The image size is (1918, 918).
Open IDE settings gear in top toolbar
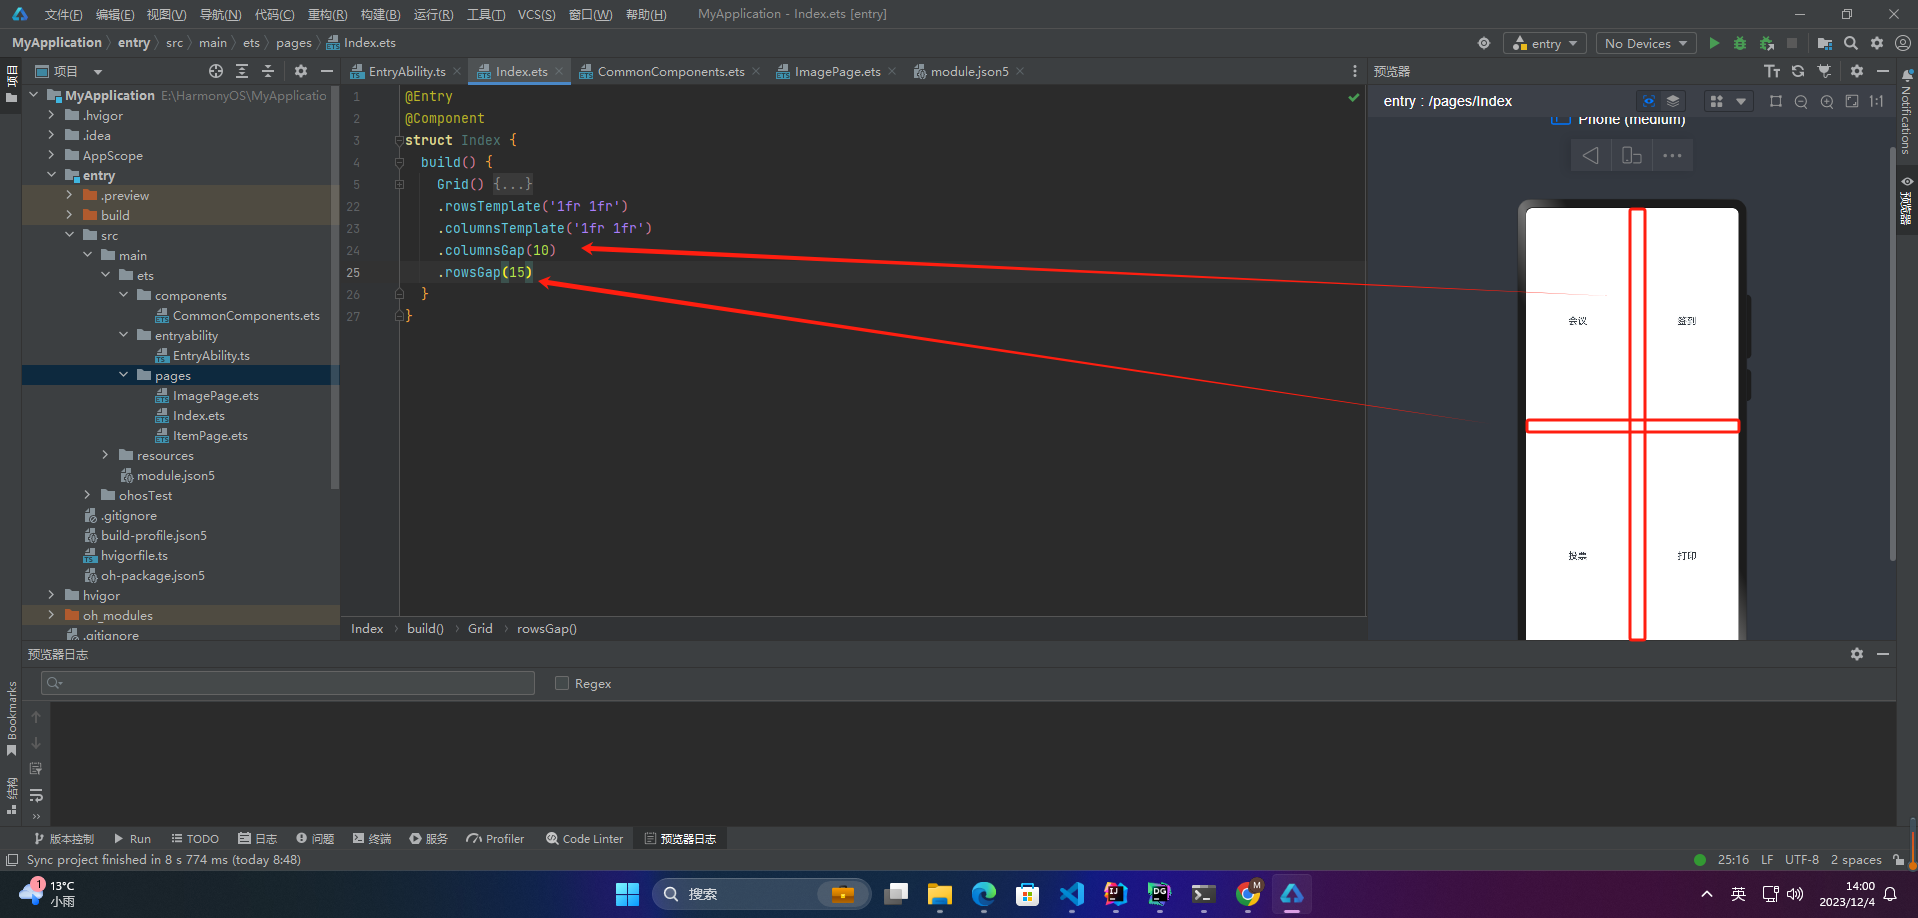pyautogui.click(x=1877, y=43)
